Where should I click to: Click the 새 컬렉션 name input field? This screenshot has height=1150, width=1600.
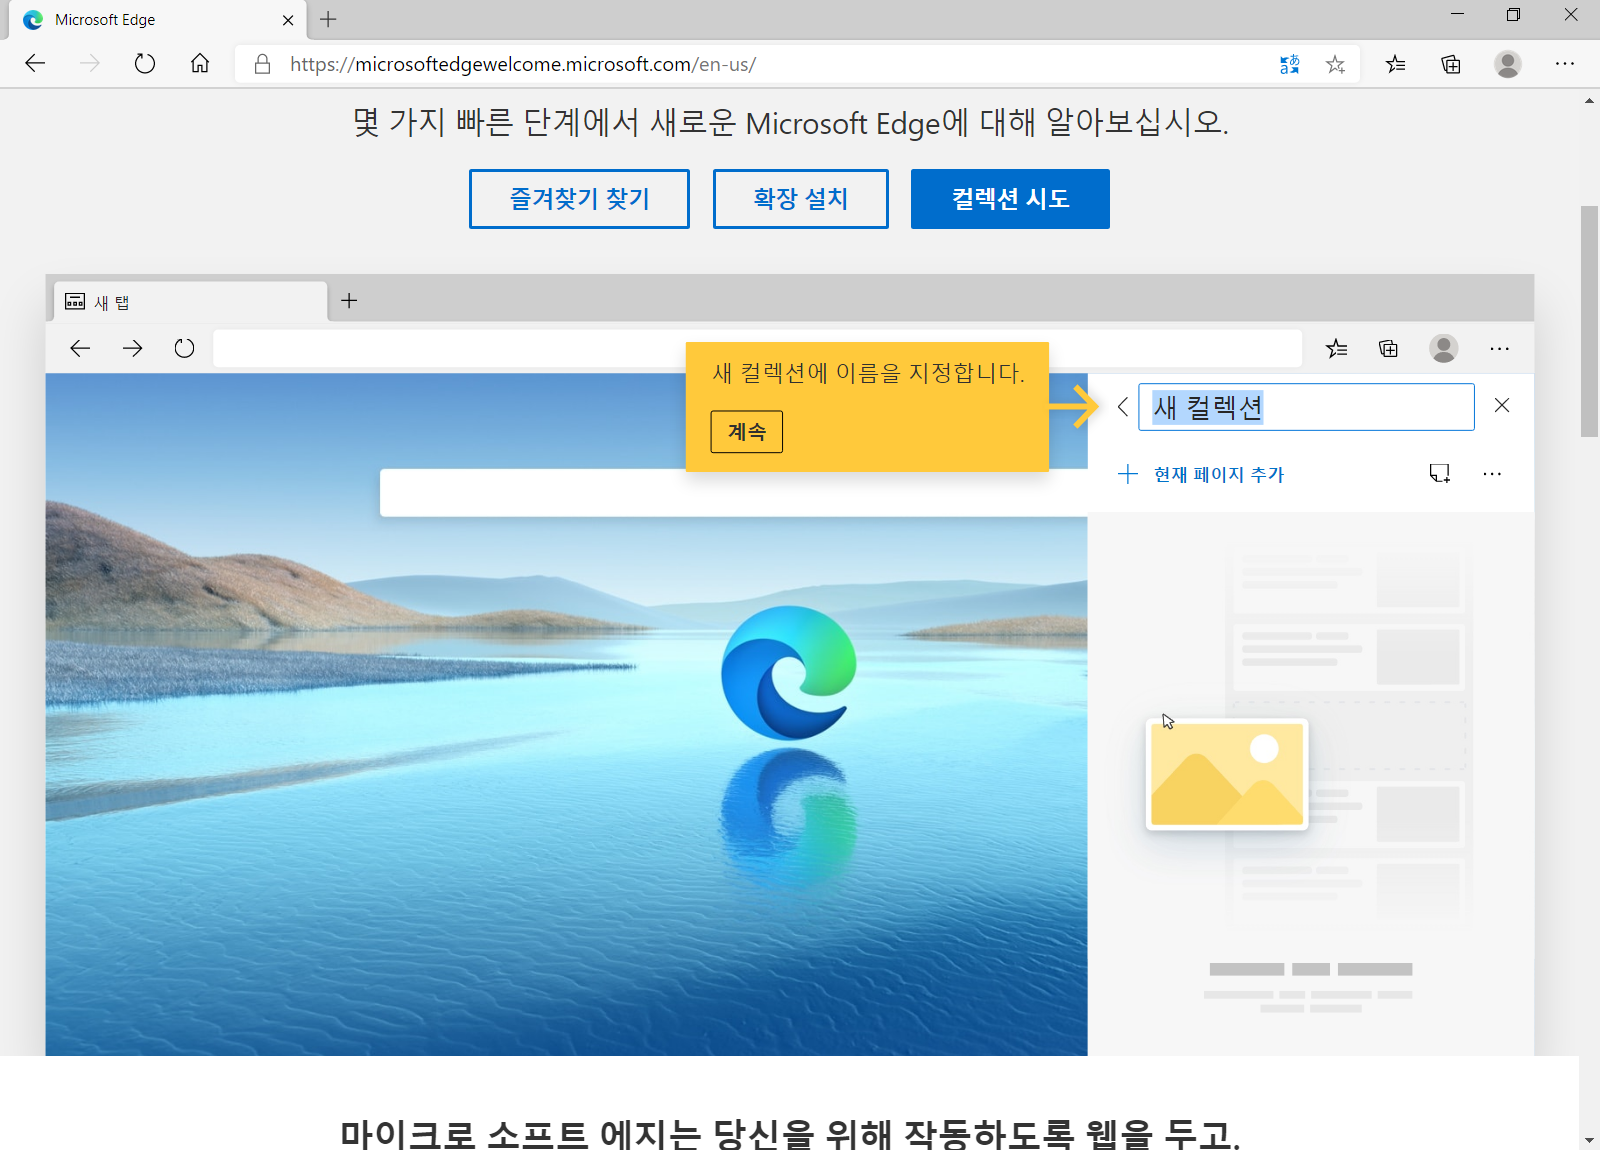coord(1306,407)
